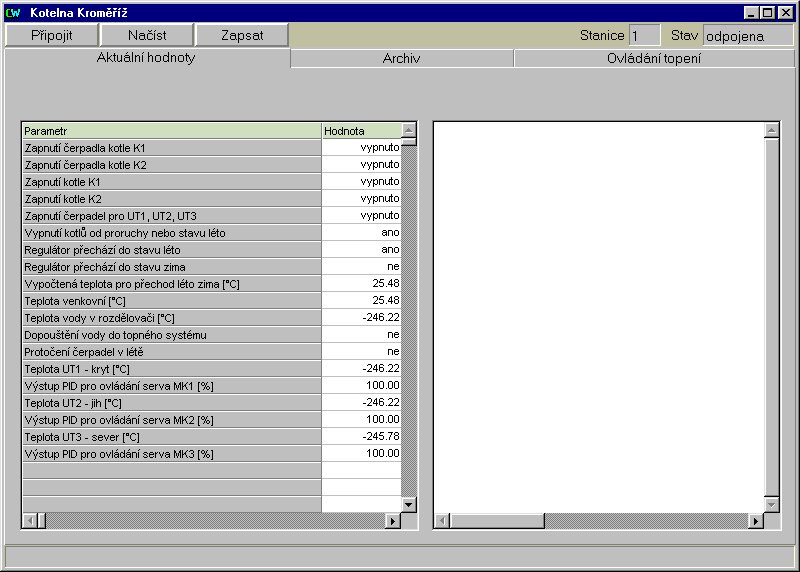Click the Zapsat button
This screenshot has height=572, width=800.
(x=242, y=35)
